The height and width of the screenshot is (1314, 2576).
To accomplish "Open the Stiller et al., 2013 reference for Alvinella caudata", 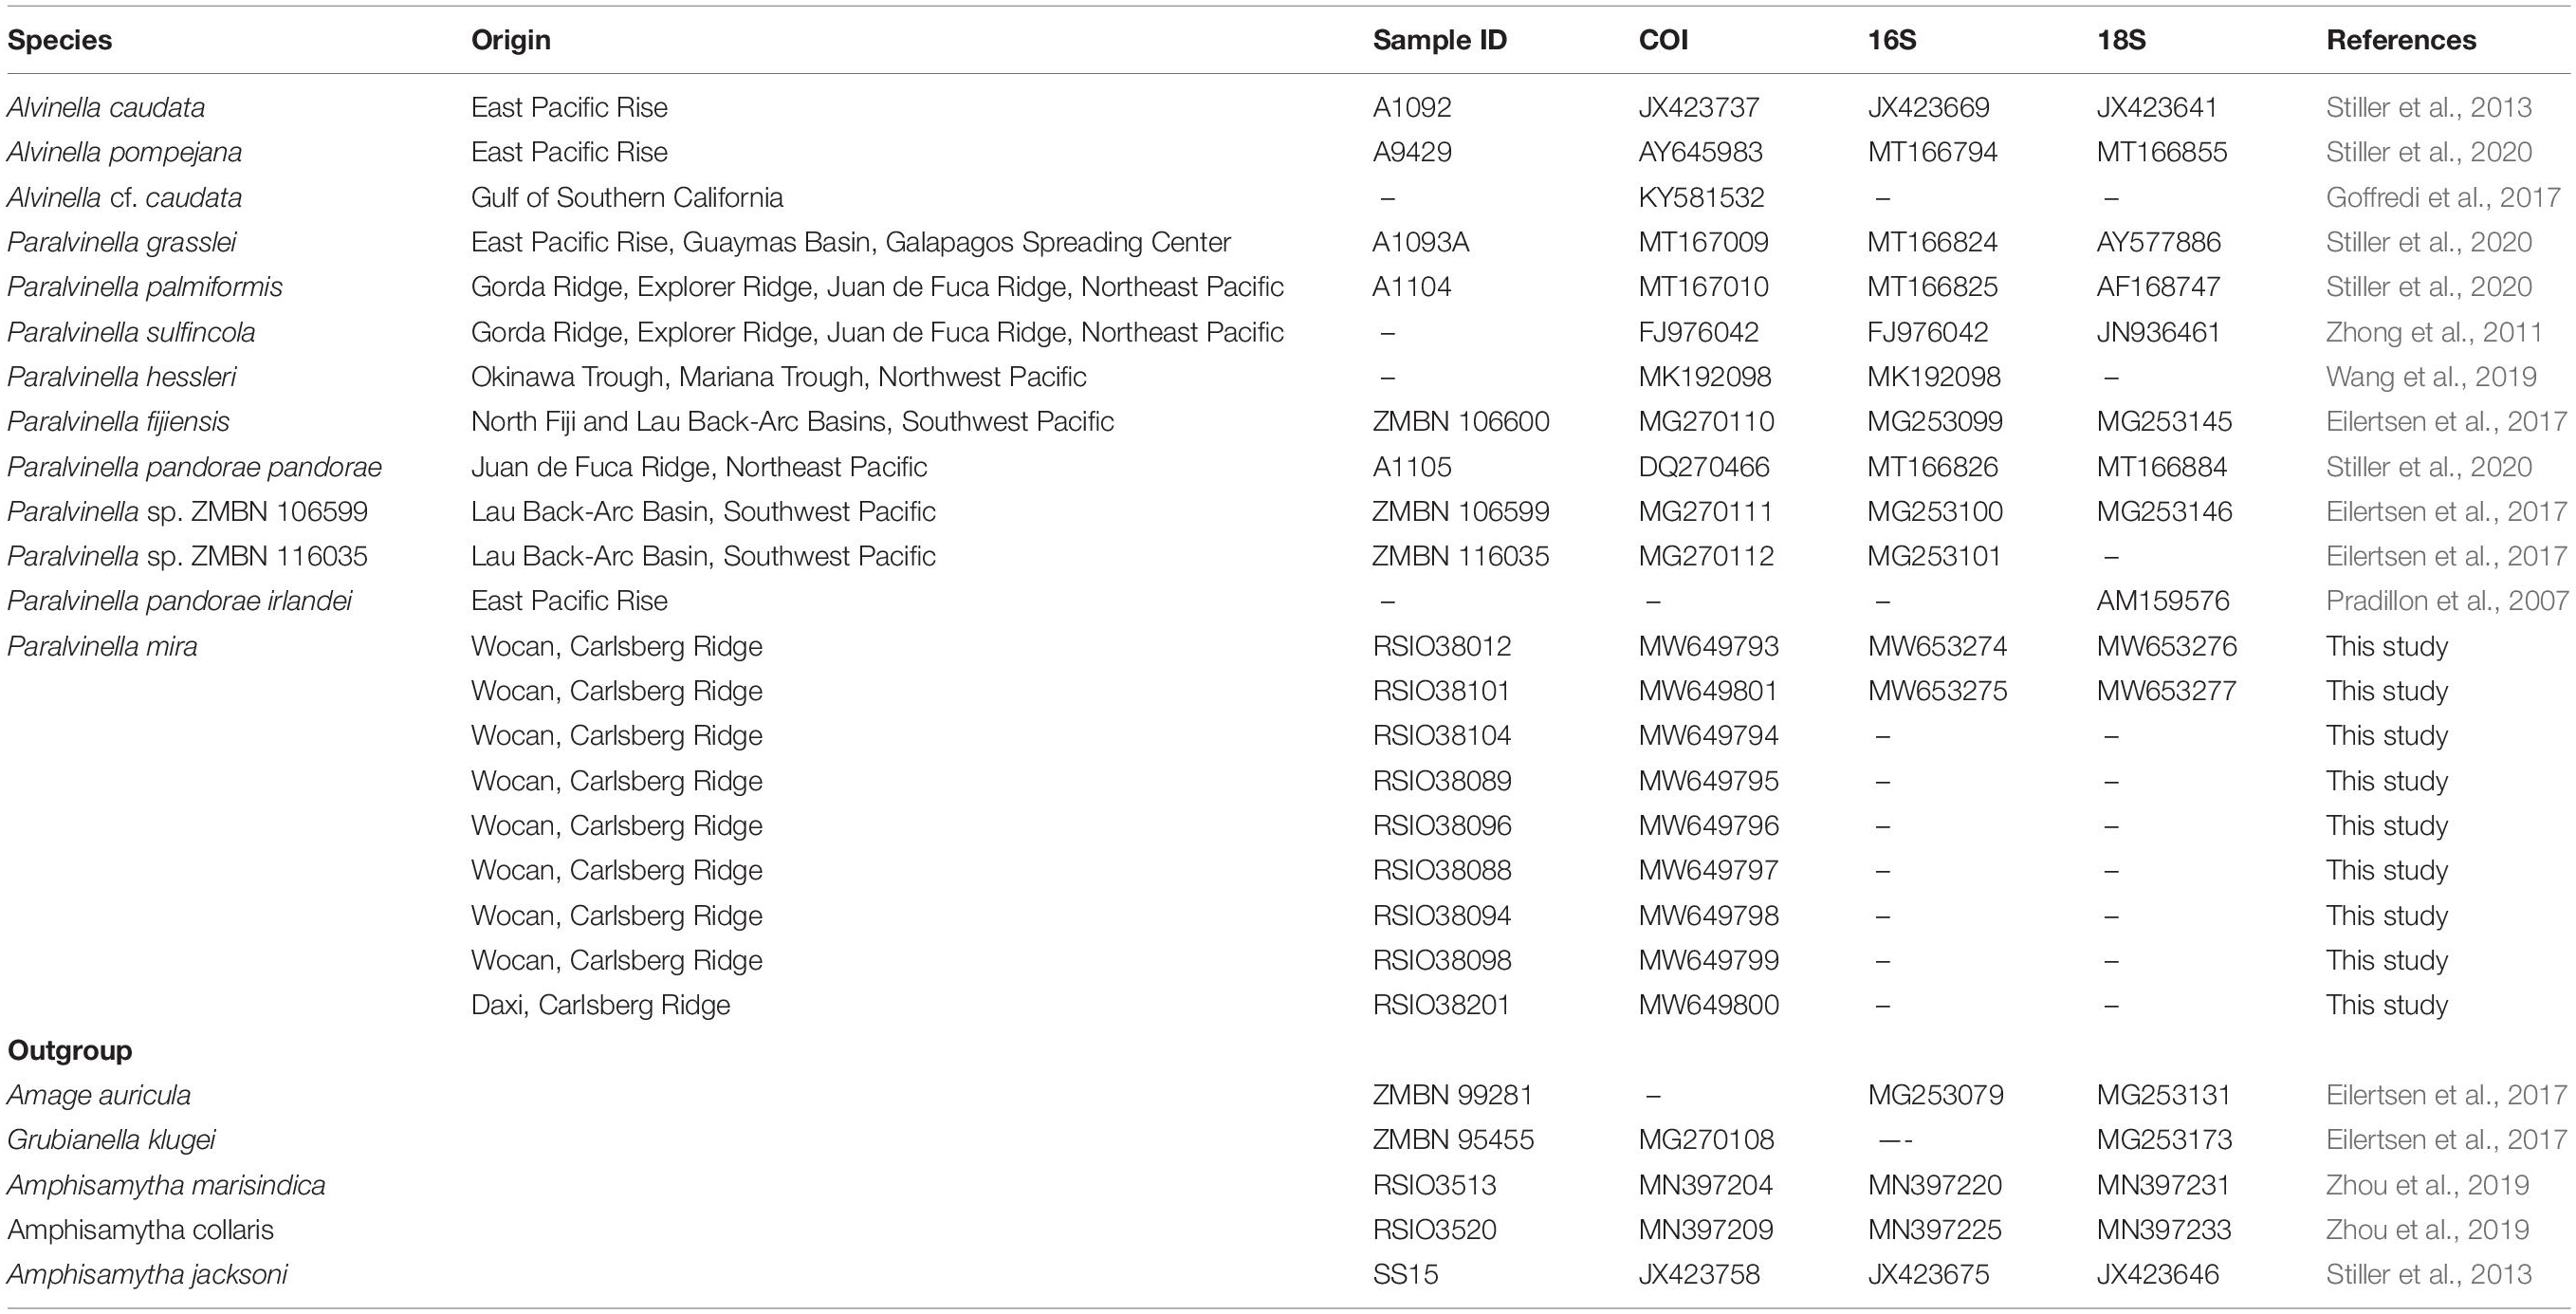I will 2428,107.
